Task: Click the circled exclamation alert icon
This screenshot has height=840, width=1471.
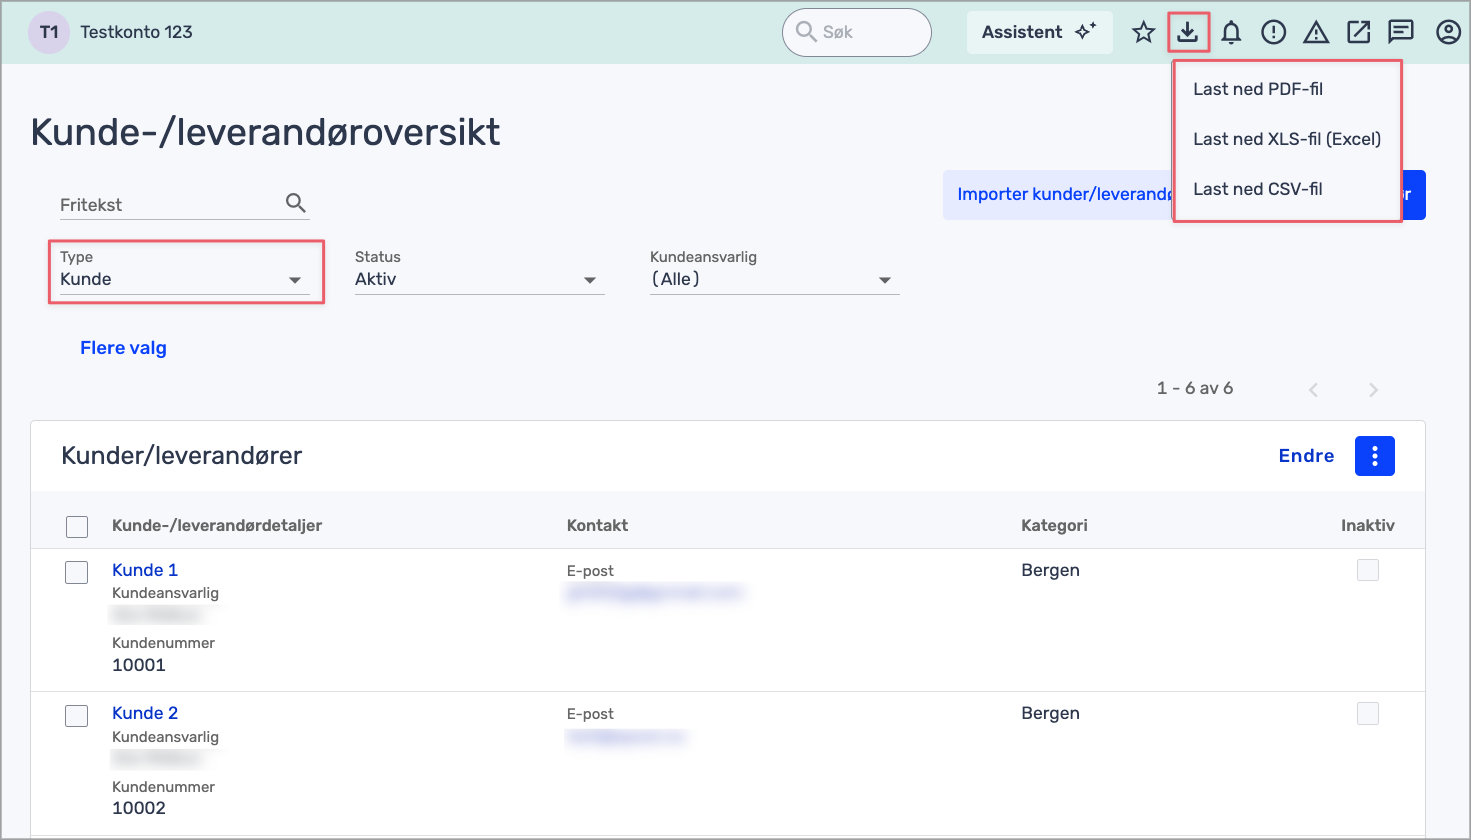Action: pos(1273,33)
